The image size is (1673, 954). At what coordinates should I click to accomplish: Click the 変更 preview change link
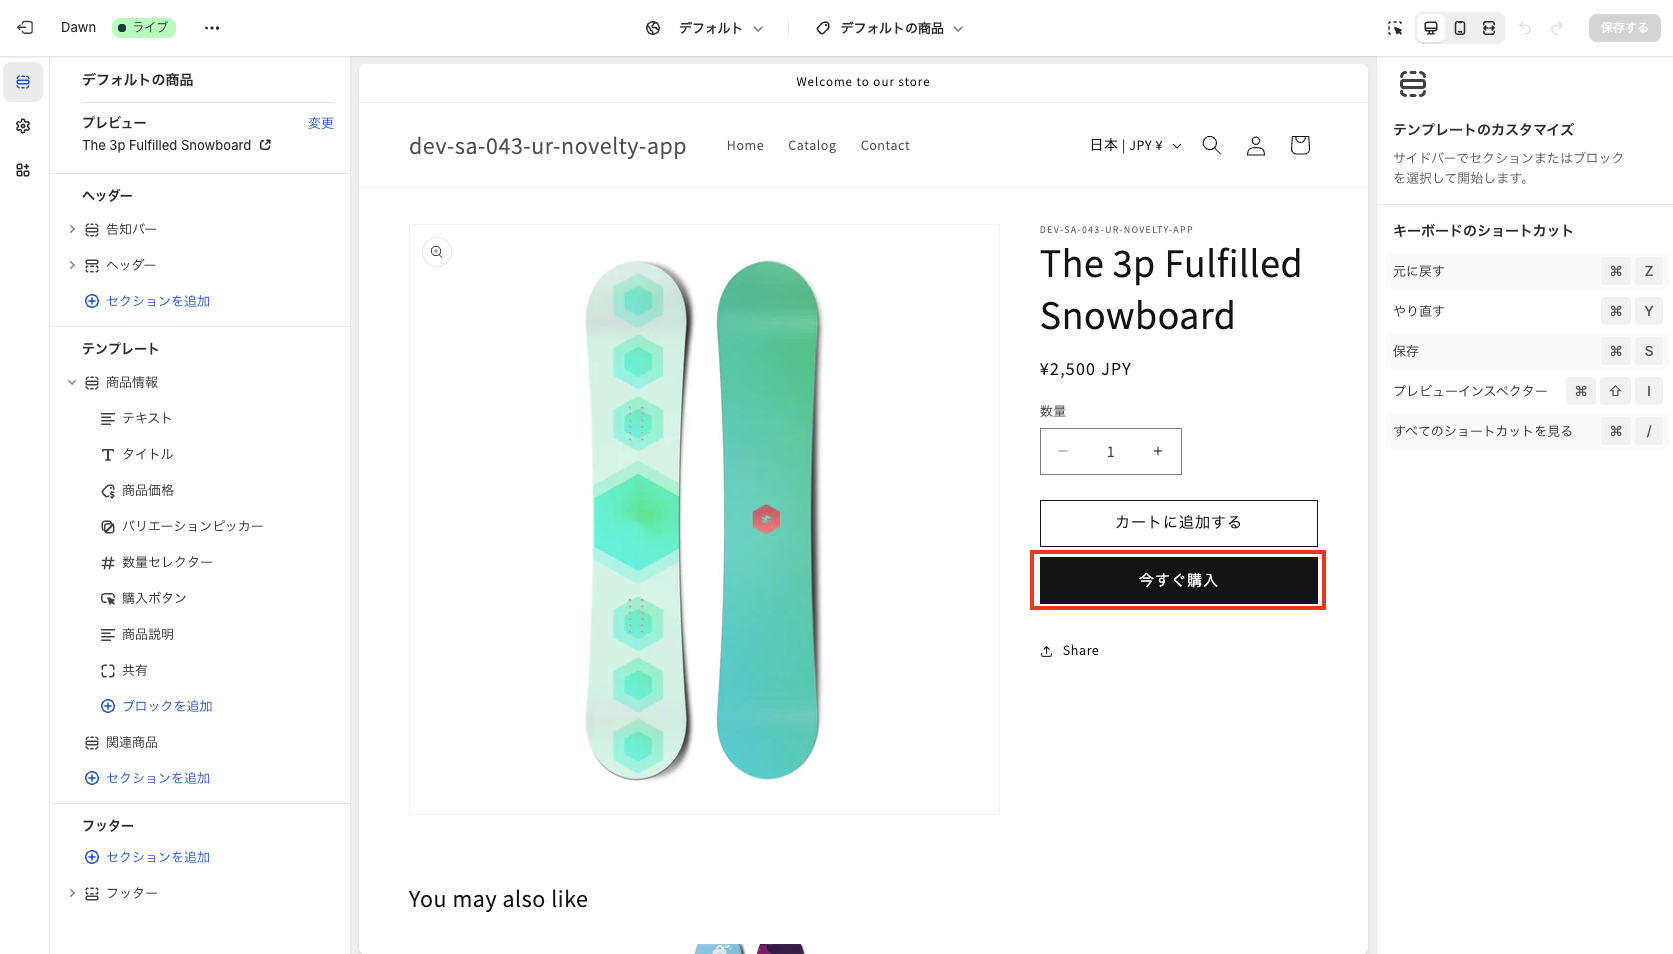(321, 122)
